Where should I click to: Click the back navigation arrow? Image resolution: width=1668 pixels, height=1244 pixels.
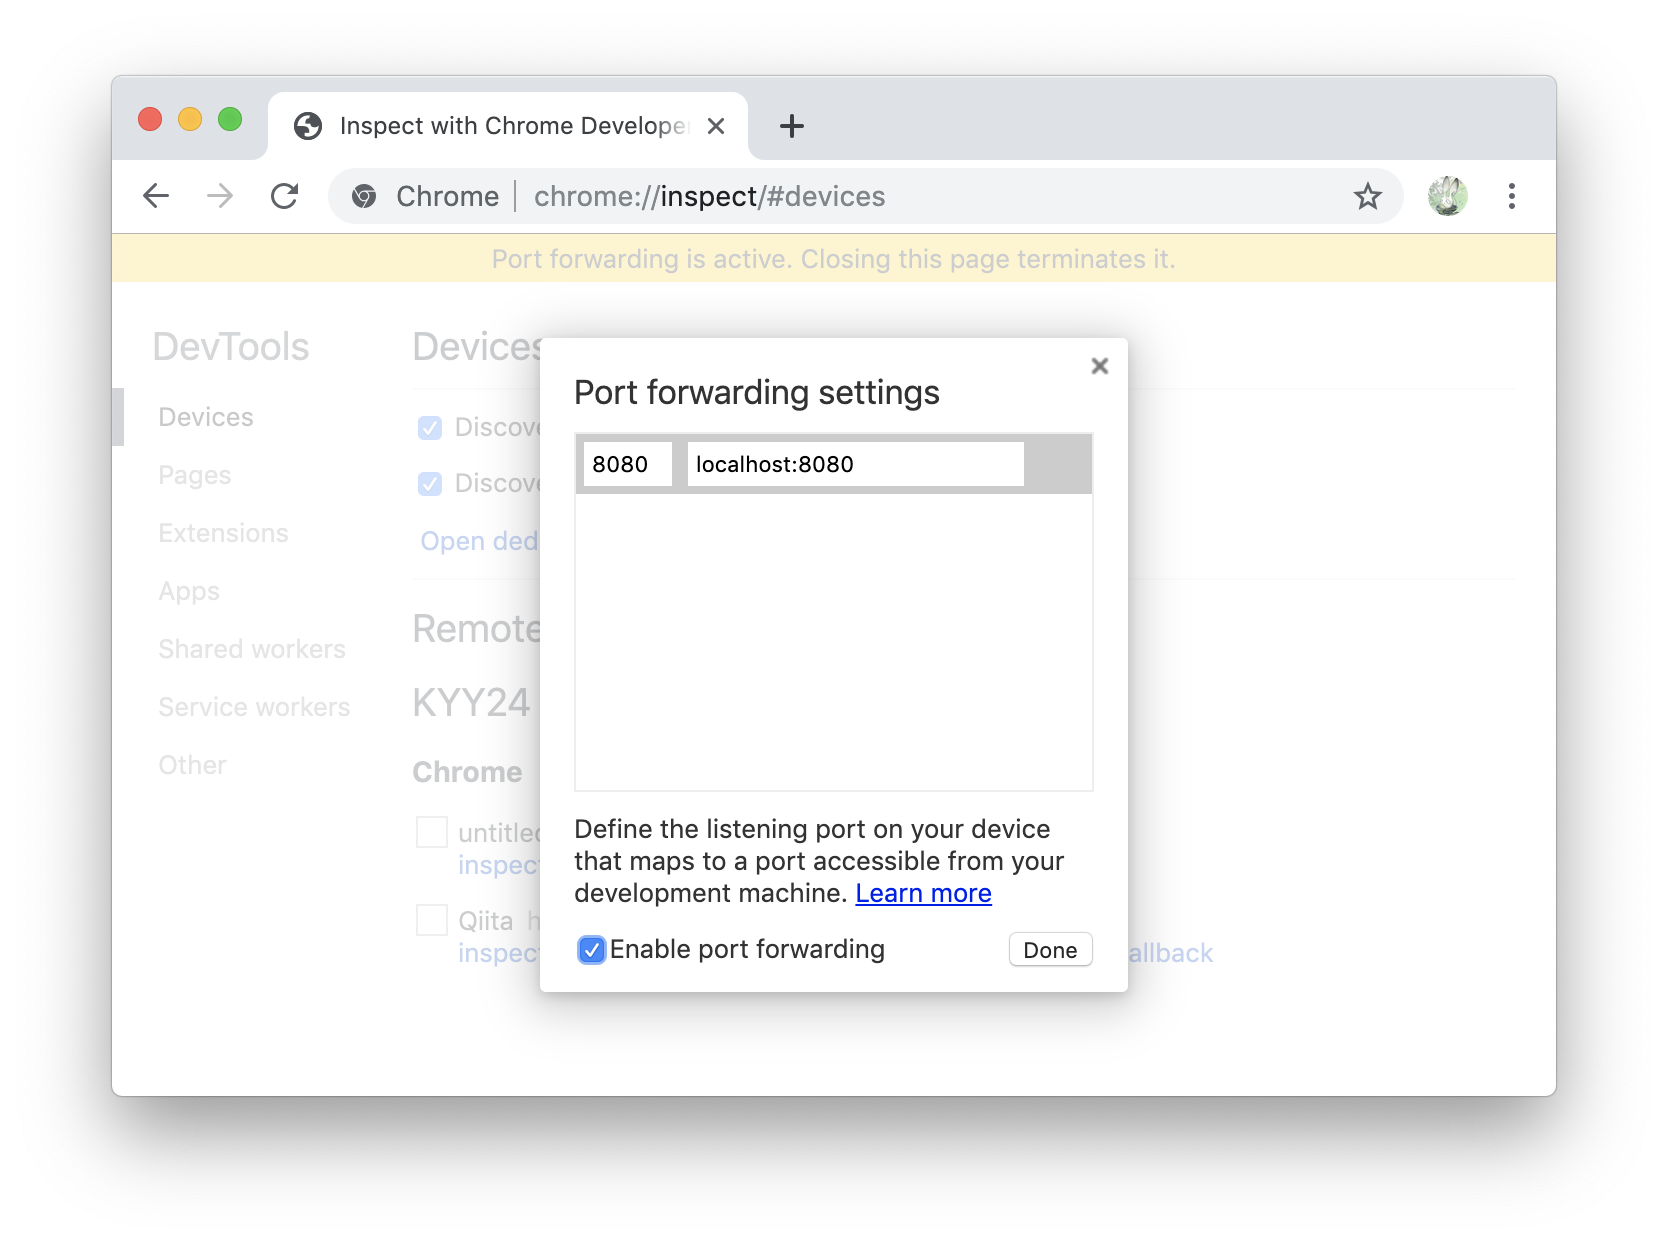[x=156, y=196]
